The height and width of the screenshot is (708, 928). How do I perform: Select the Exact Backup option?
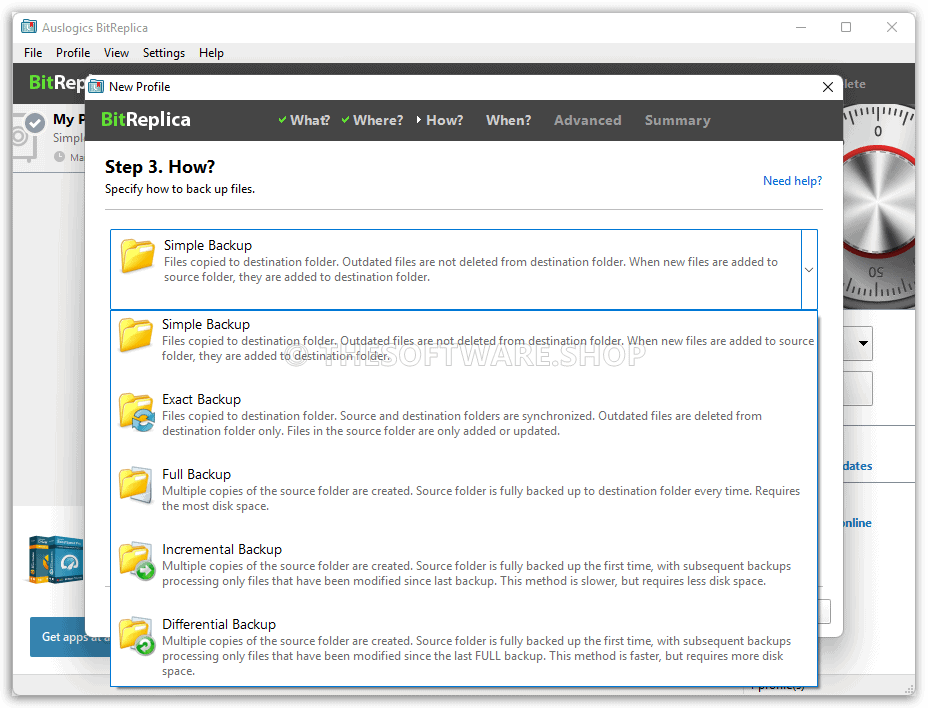(x=464, y=414)
